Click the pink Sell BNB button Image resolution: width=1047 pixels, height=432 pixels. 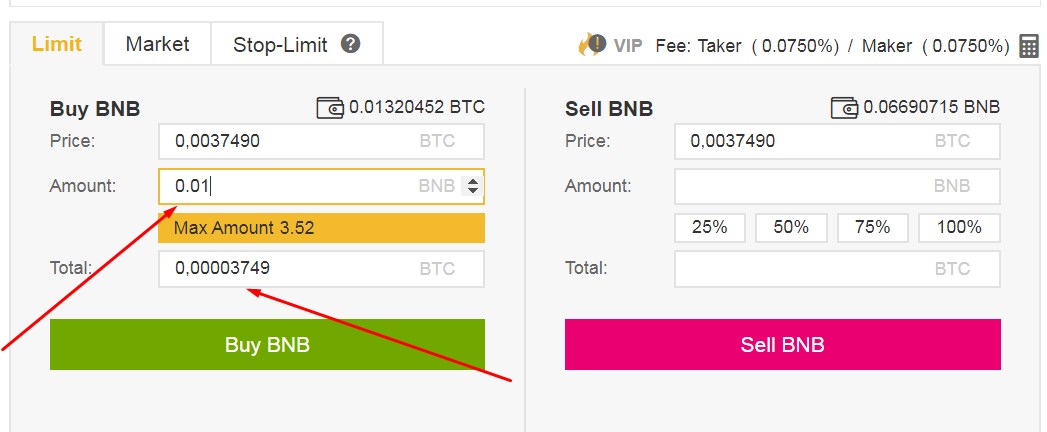(x=783, y=345)
